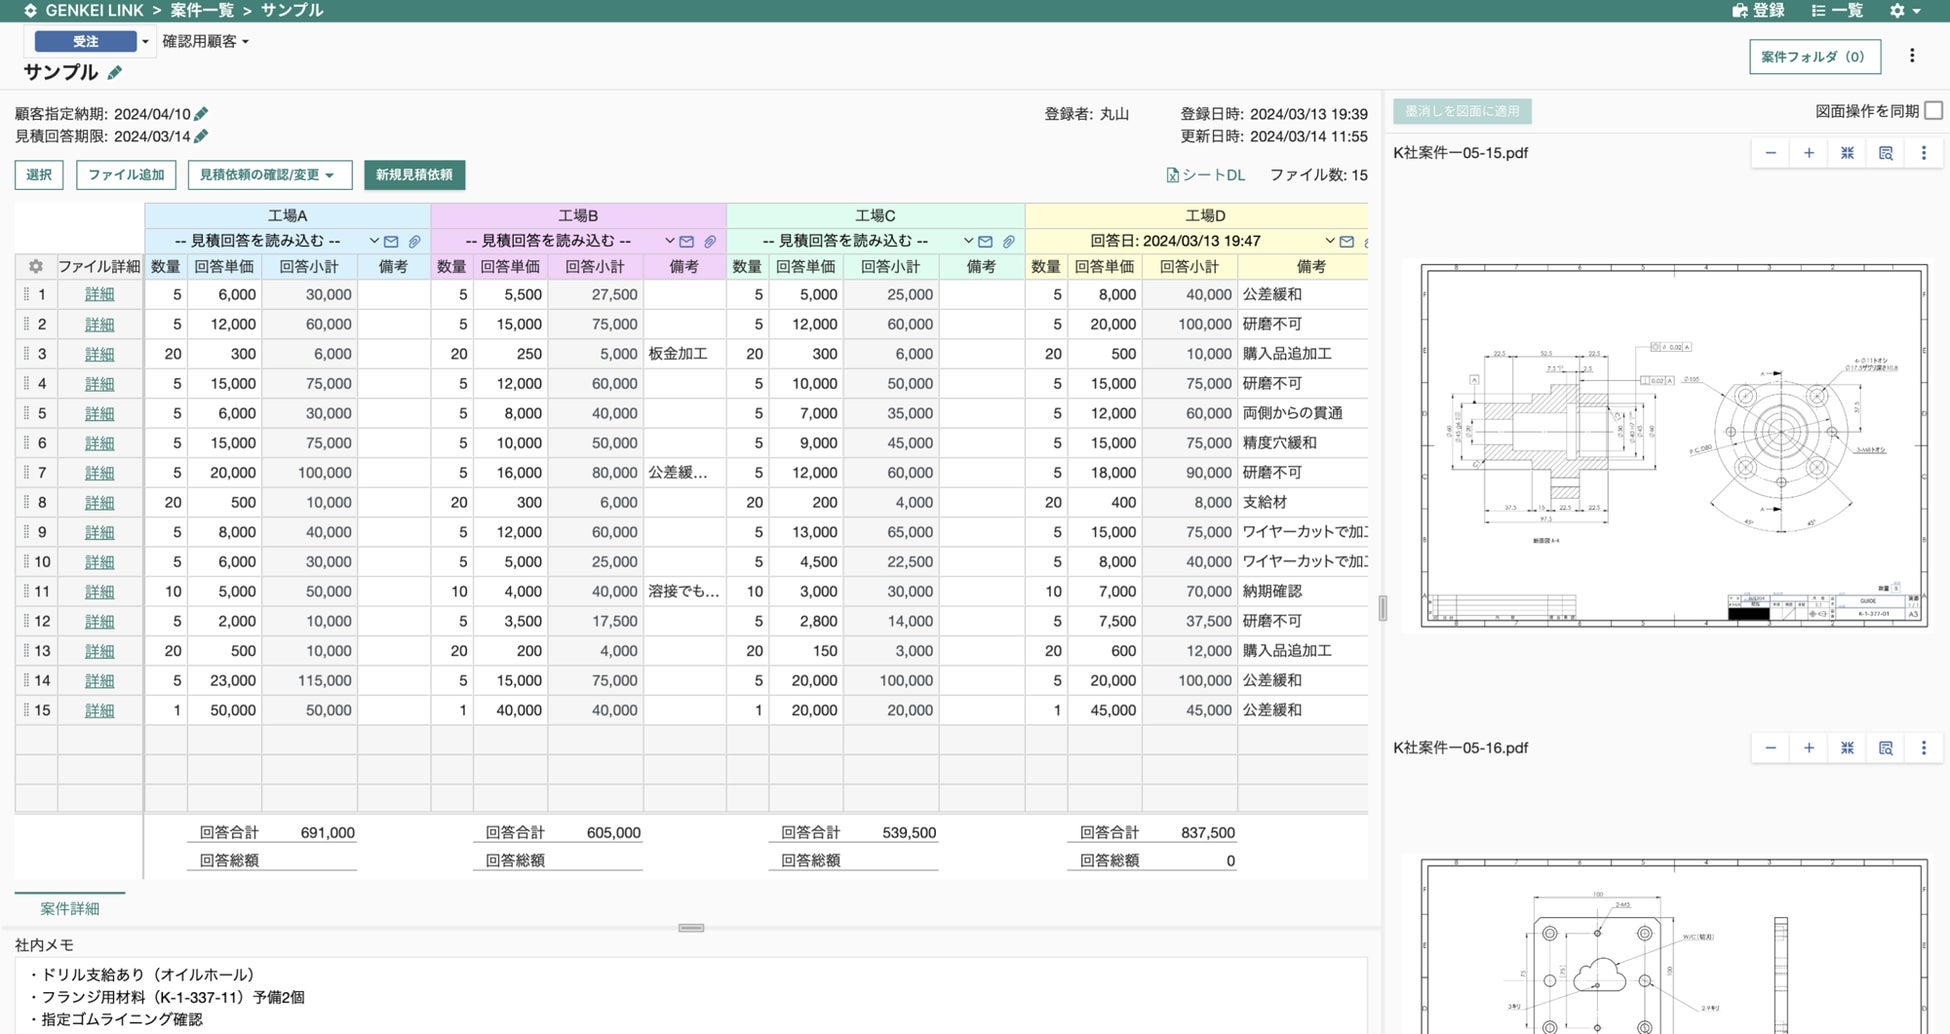Fit the drawing to the viewer window
This screenshot has height=1034, width=1950.
(x=1847, y=152)
